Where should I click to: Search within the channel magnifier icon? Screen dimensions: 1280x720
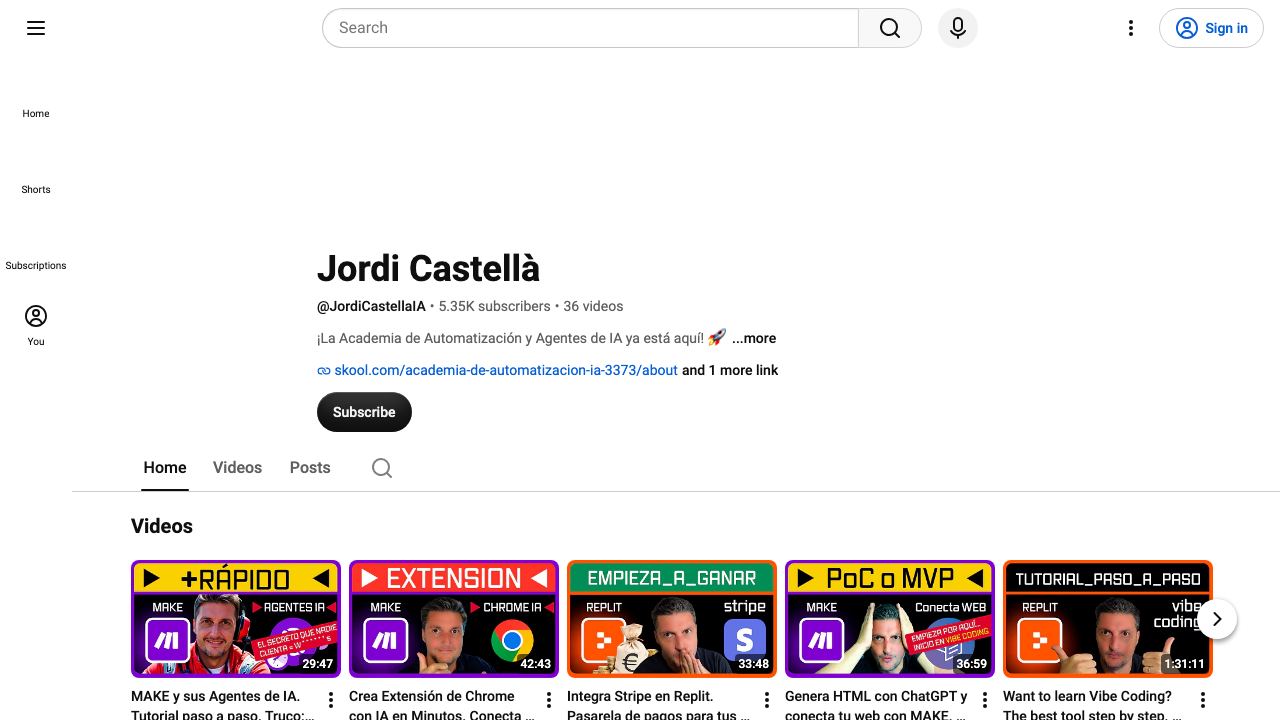(382, 468)
